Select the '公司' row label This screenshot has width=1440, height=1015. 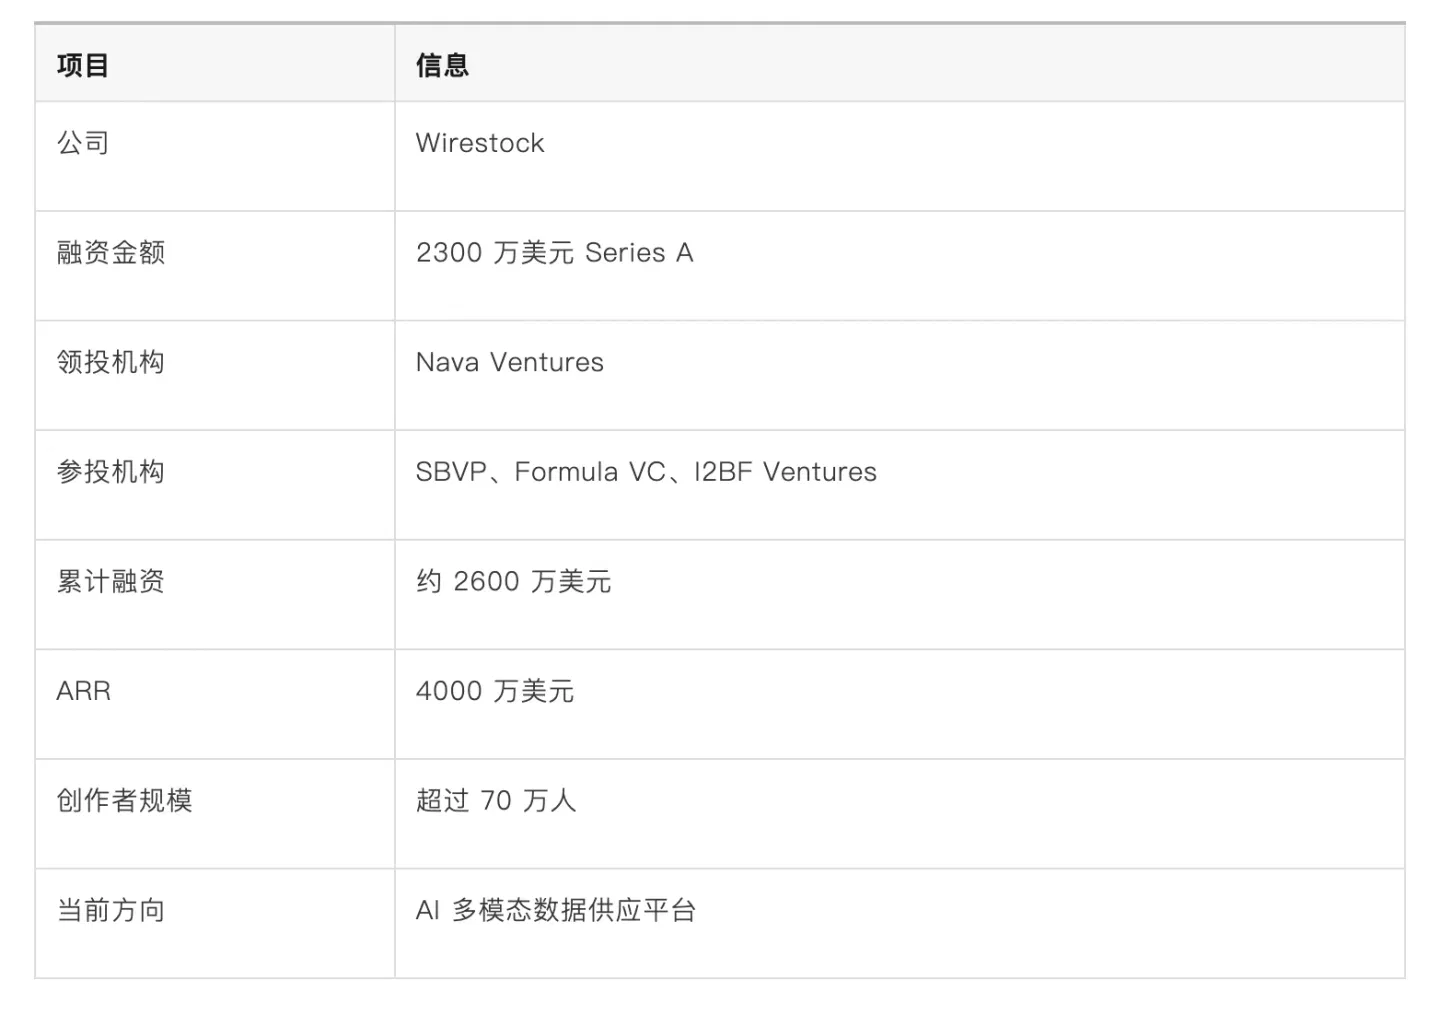pos(82,143)
